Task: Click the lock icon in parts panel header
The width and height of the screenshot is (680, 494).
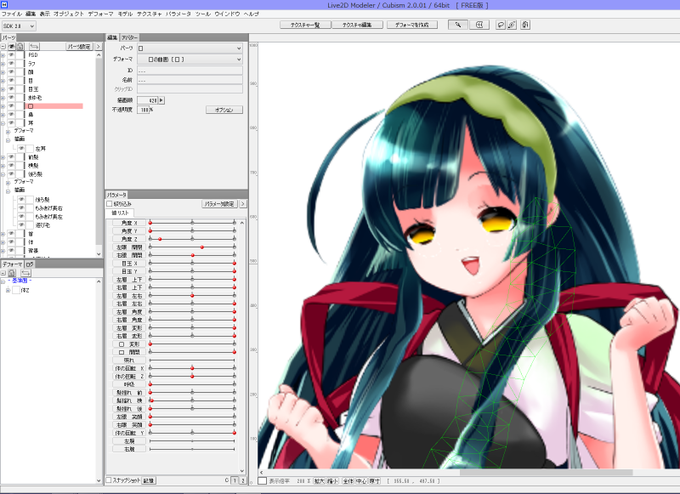Action: tap(20, 46)
